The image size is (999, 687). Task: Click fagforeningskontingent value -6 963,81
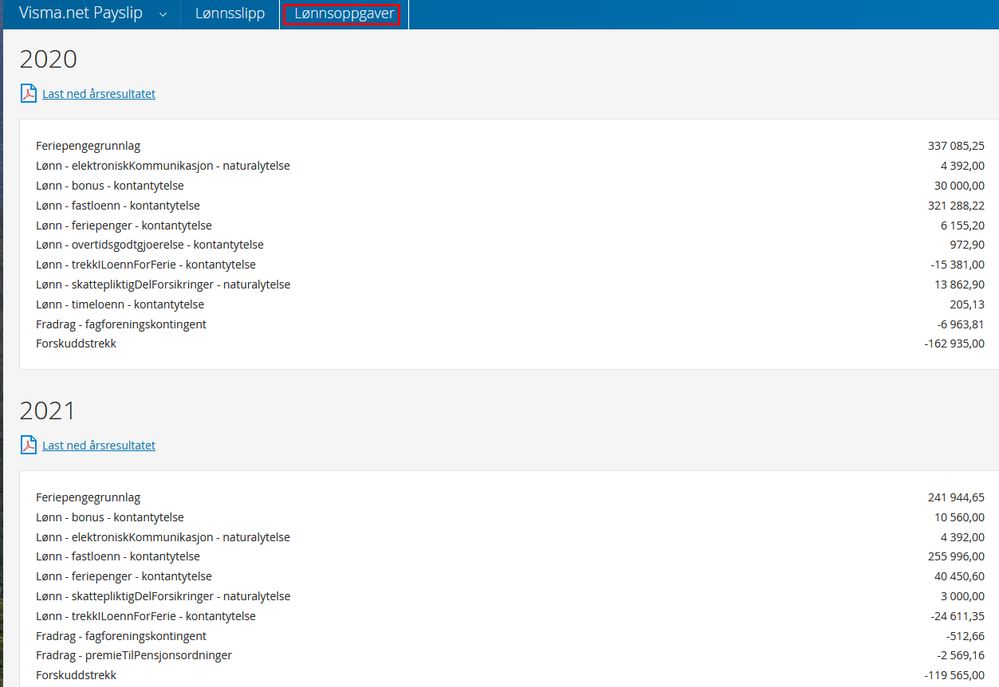tap(960, 324)
